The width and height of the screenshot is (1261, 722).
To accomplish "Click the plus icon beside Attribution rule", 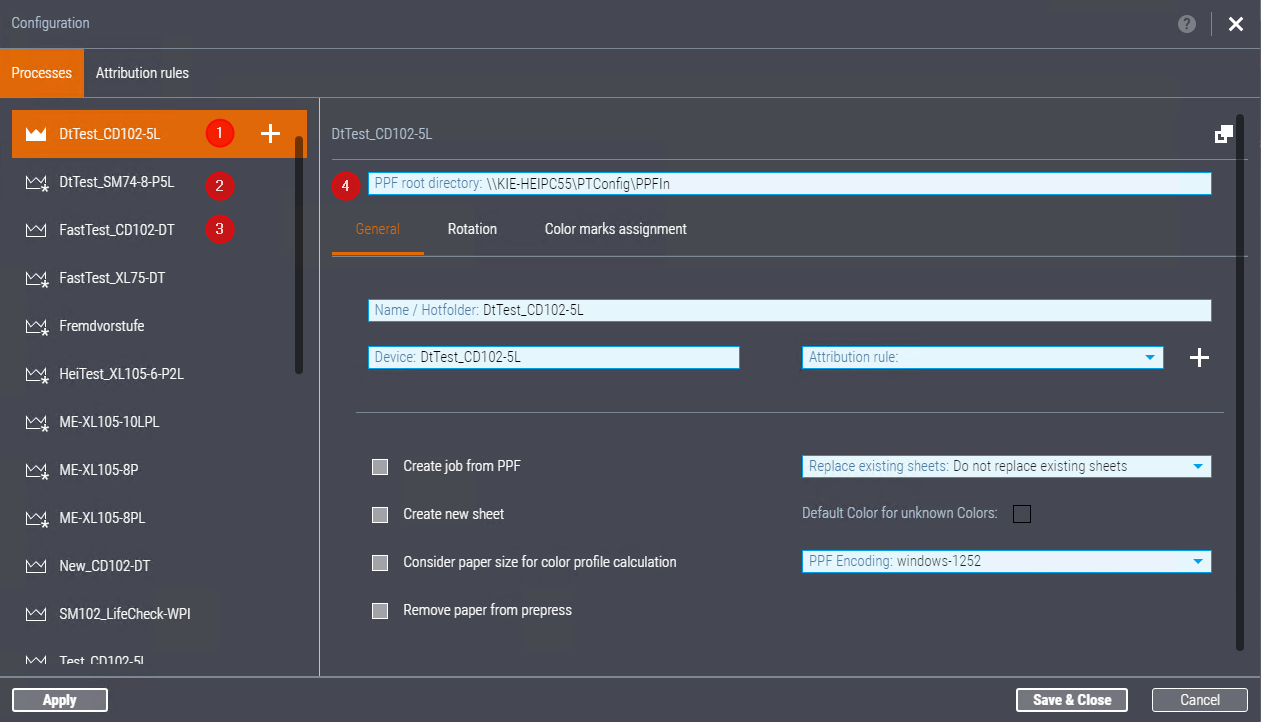I will pyautogui.click(x=1198, y=357).
